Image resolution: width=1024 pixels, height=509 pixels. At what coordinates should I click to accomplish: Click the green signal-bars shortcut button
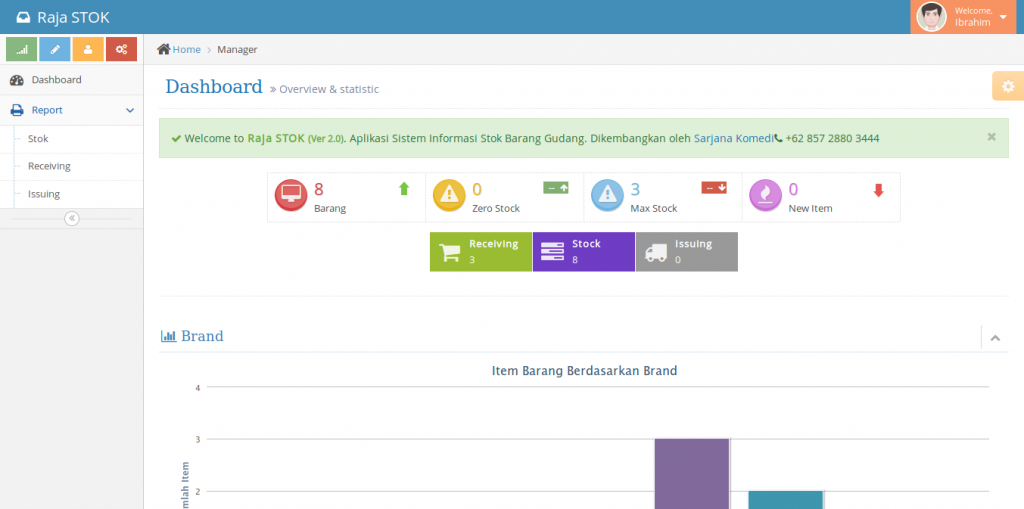click(22, 49)
